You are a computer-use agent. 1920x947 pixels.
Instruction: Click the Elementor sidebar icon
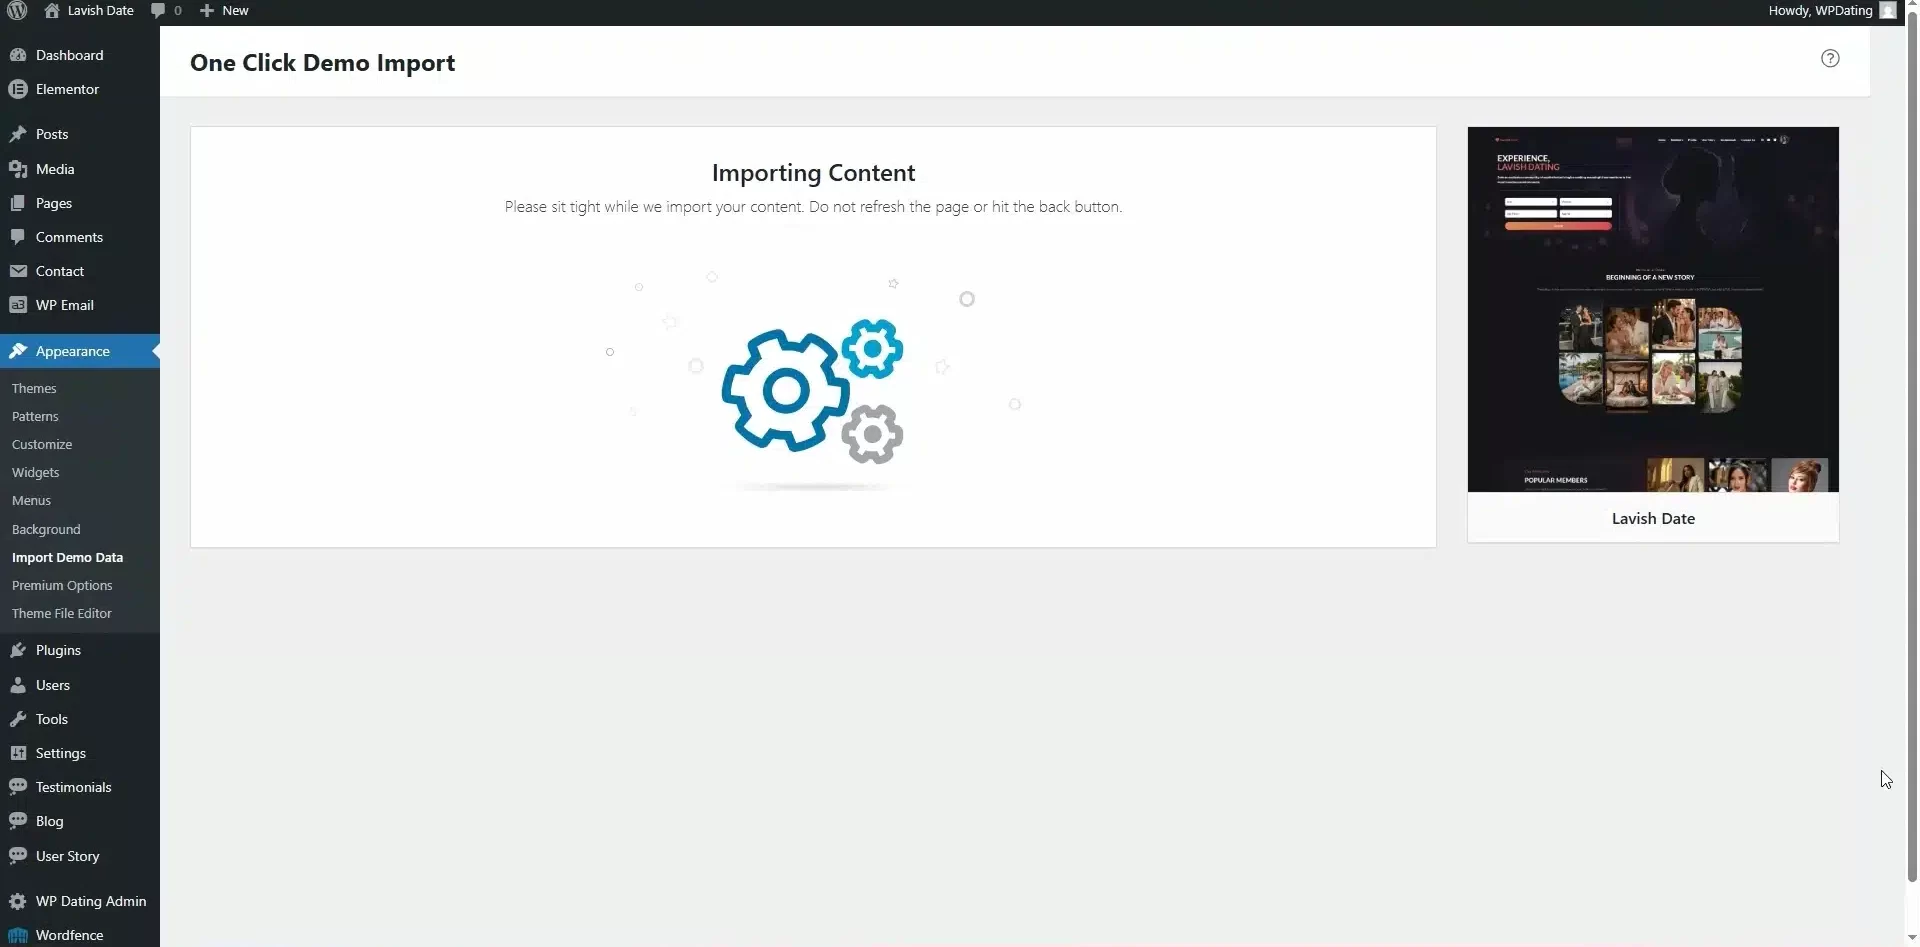pyautogui.click(x=18, y=89)
